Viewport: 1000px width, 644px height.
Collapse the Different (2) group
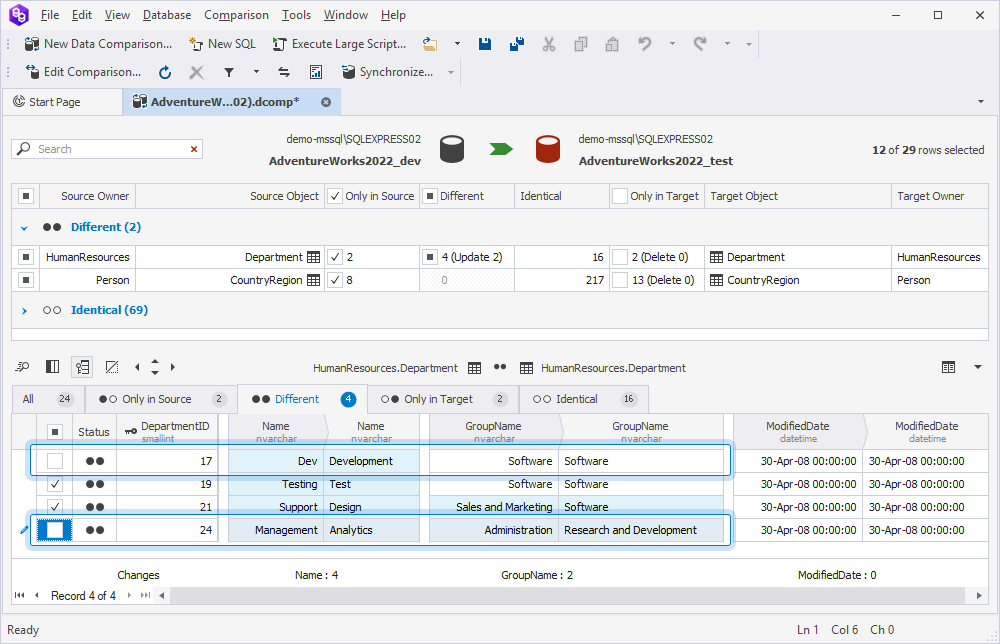pyautogui.click(x=25, y=227)
